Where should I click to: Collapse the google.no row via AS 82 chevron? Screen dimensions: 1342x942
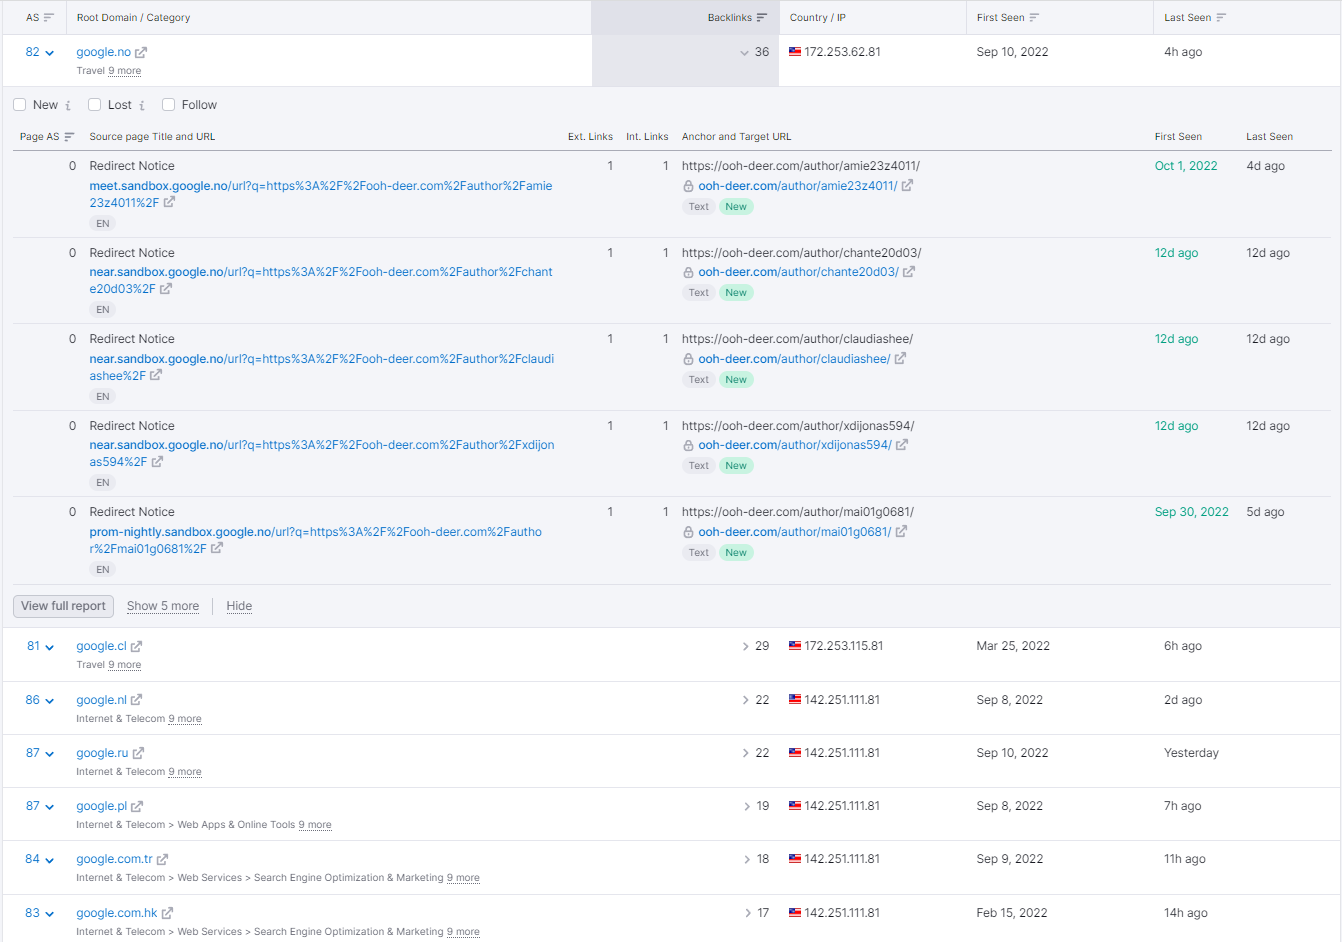pyautogui.click(x=49, y=53)
